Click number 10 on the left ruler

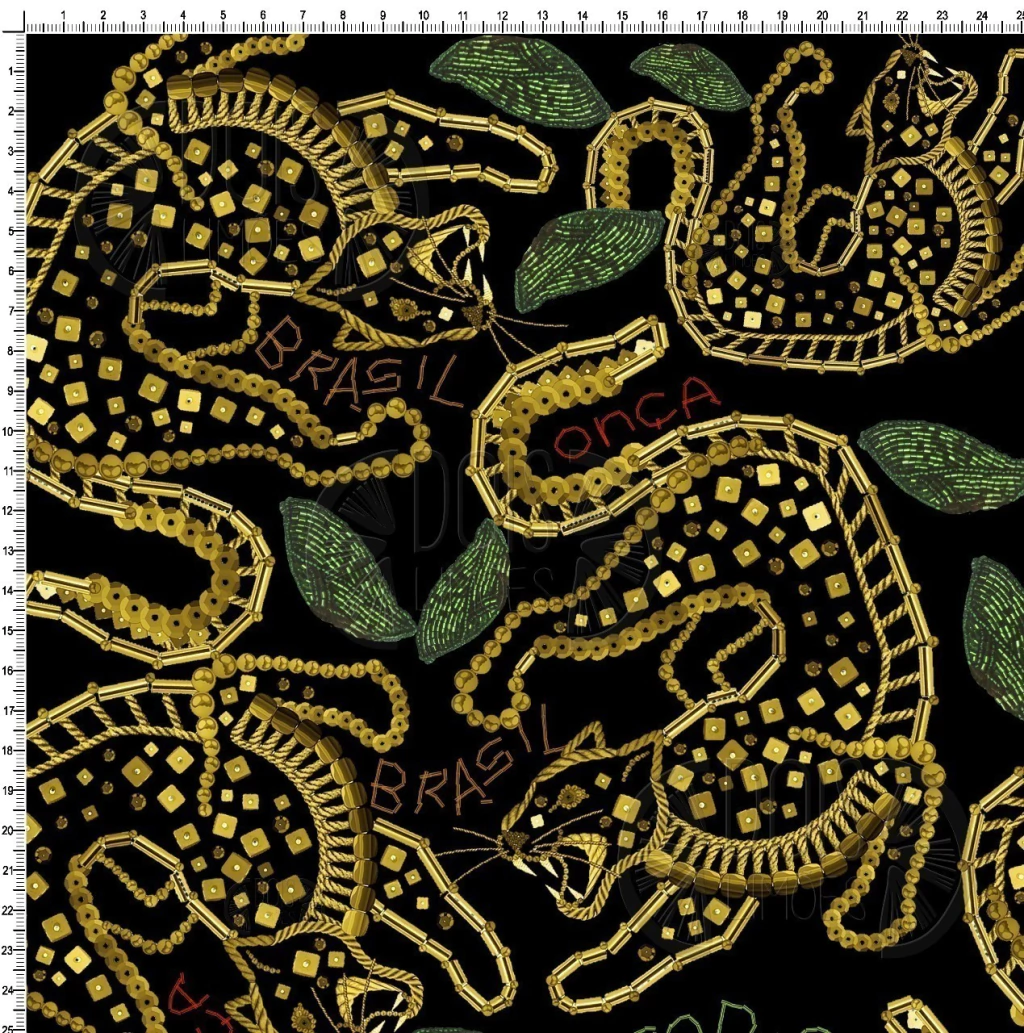(x=10, y=431)
